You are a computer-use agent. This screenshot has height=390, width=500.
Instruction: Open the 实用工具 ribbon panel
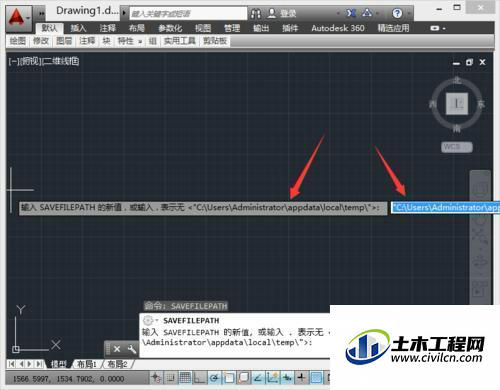179,41
